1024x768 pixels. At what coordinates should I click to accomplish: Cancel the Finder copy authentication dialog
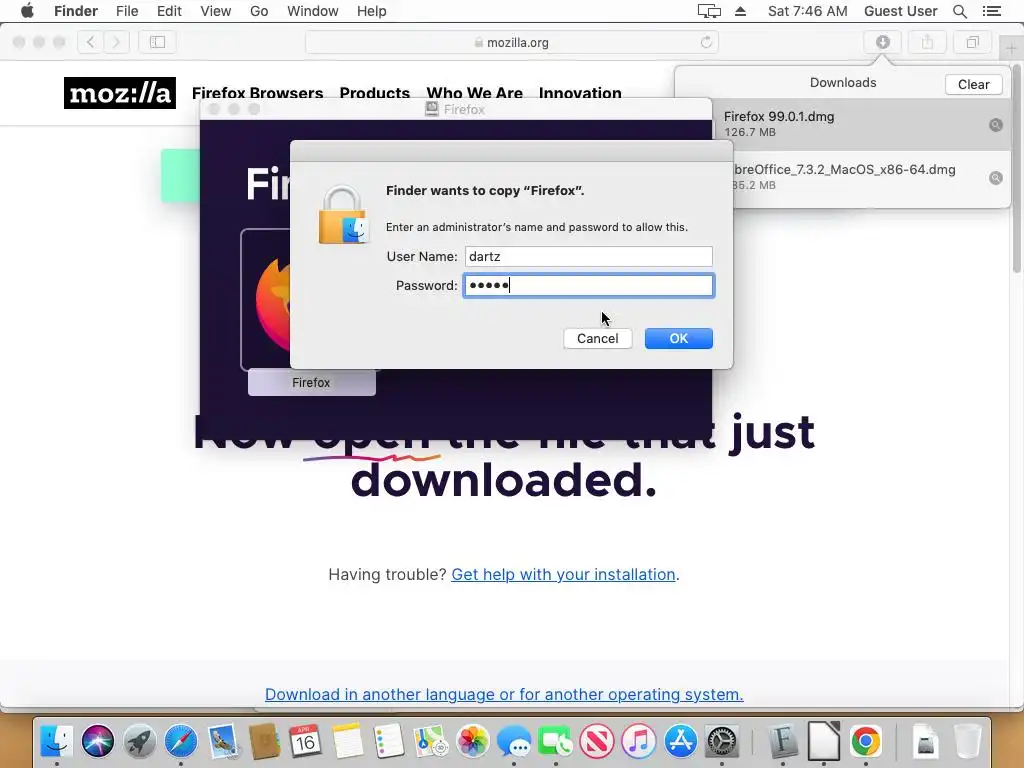click(598, 338)
